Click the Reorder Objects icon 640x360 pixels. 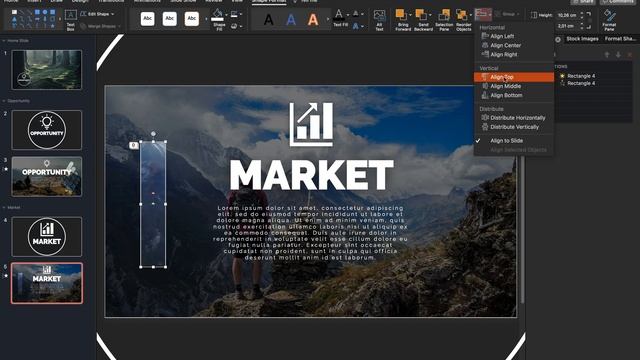462,15
